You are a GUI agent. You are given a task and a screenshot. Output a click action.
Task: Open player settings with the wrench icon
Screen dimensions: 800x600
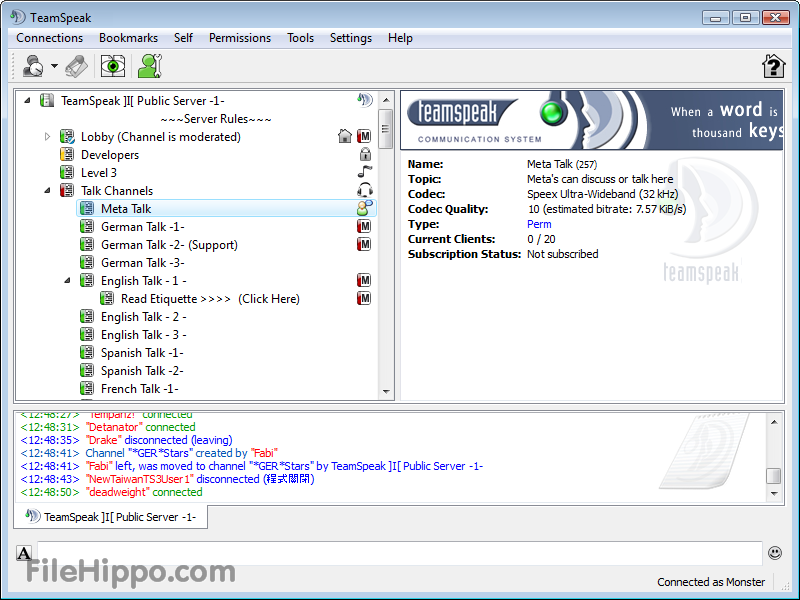tap(148, 66)
